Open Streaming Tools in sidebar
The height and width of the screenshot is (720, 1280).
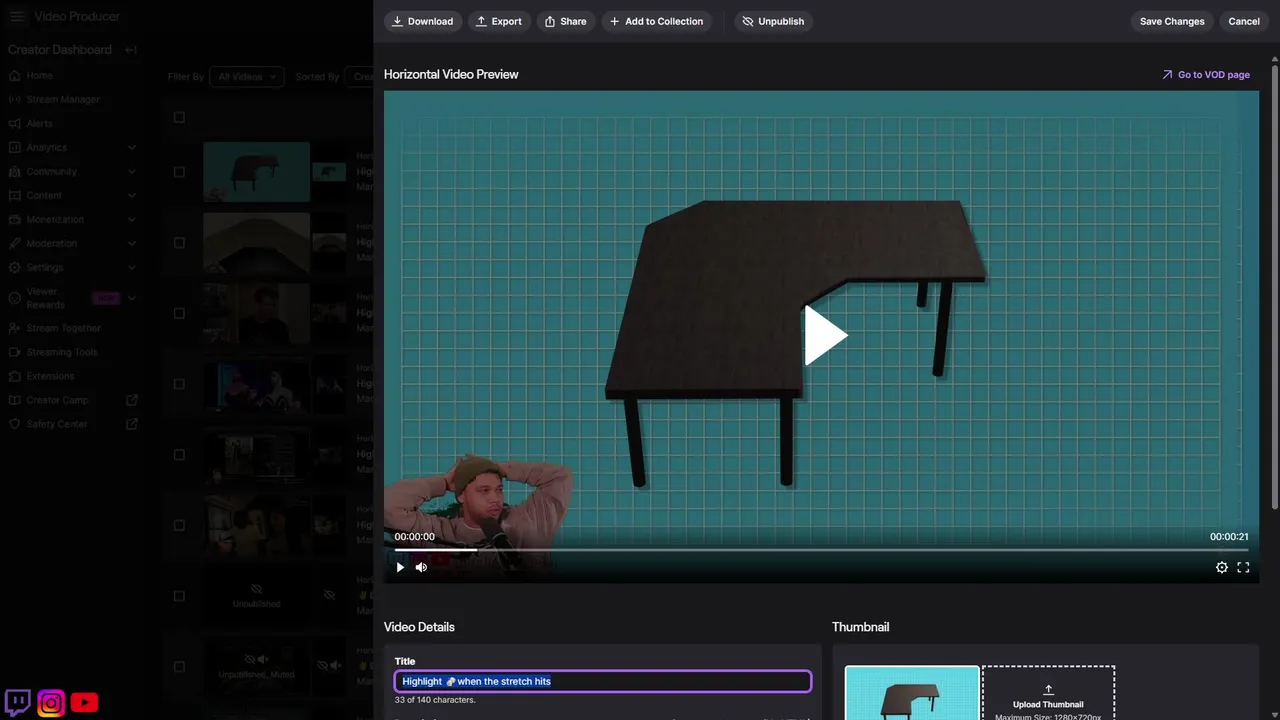point(62,352)
